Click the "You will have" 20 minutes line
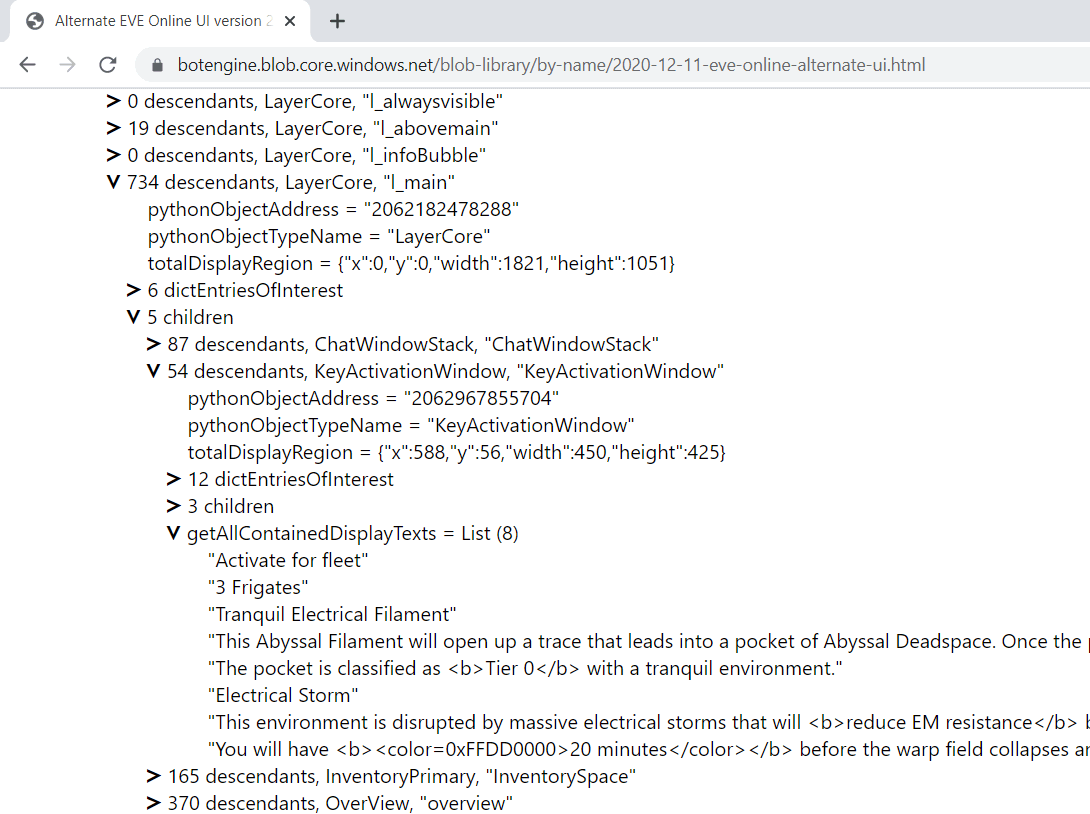Image resolution: width=1090 pixels, height=814 pixels. click(x=649, y=751)
